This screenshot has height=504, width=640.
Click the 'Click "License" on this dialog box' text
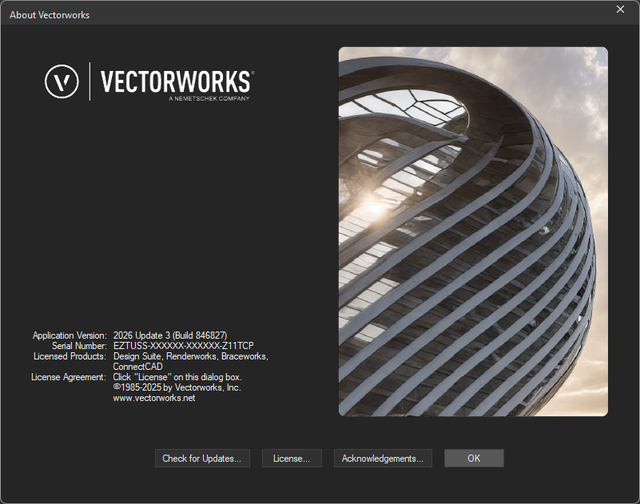tap(178, 377)
